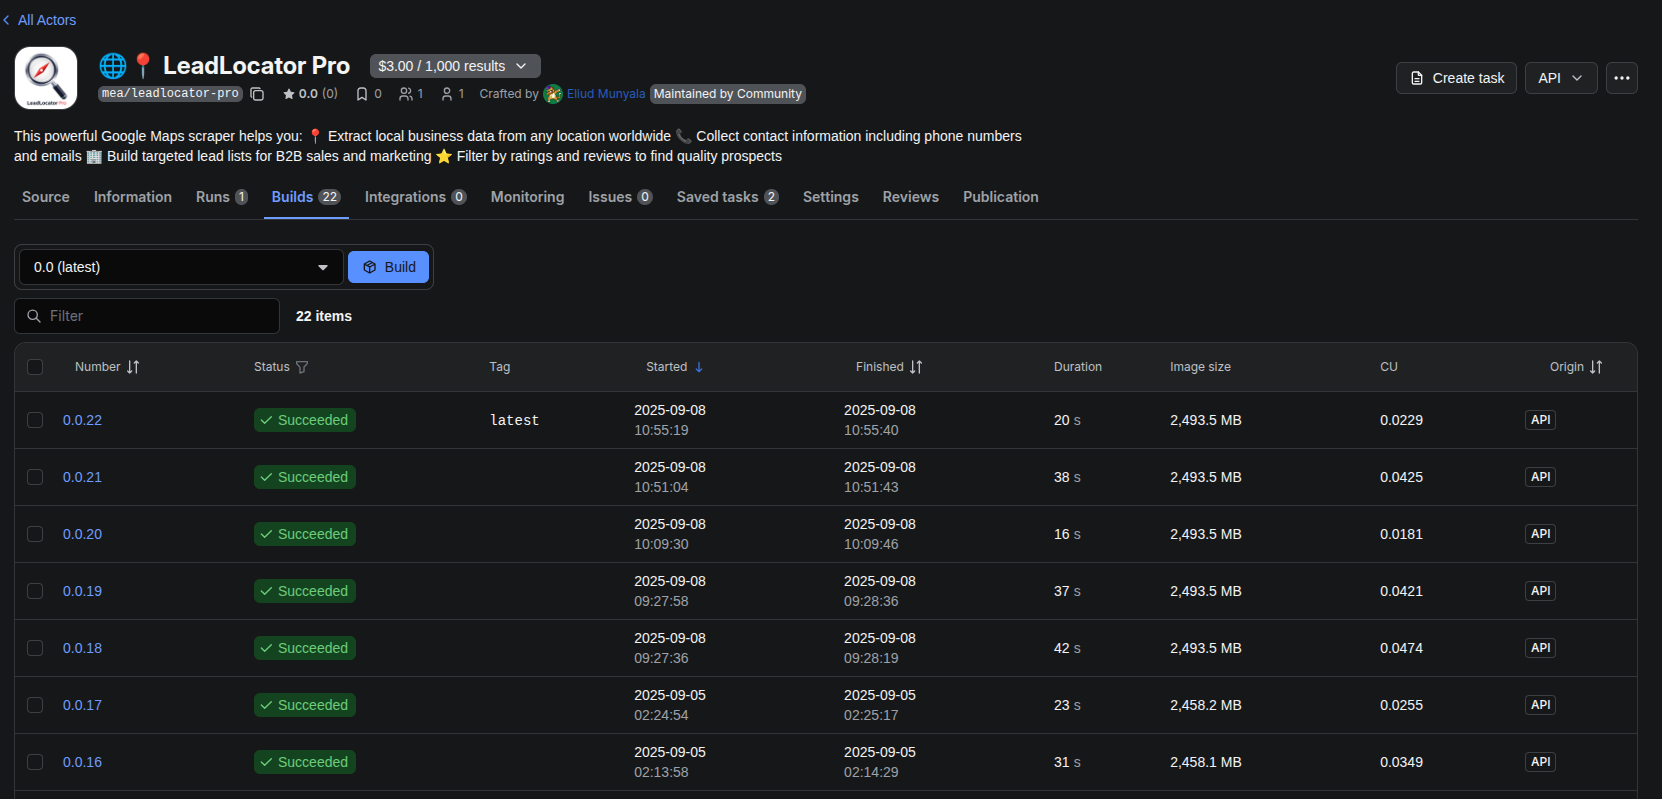The width and height of the screenshot is (1662, 799).
Task: Click Succeeded status badge of build 0.0.16
Action: point(305,762)
